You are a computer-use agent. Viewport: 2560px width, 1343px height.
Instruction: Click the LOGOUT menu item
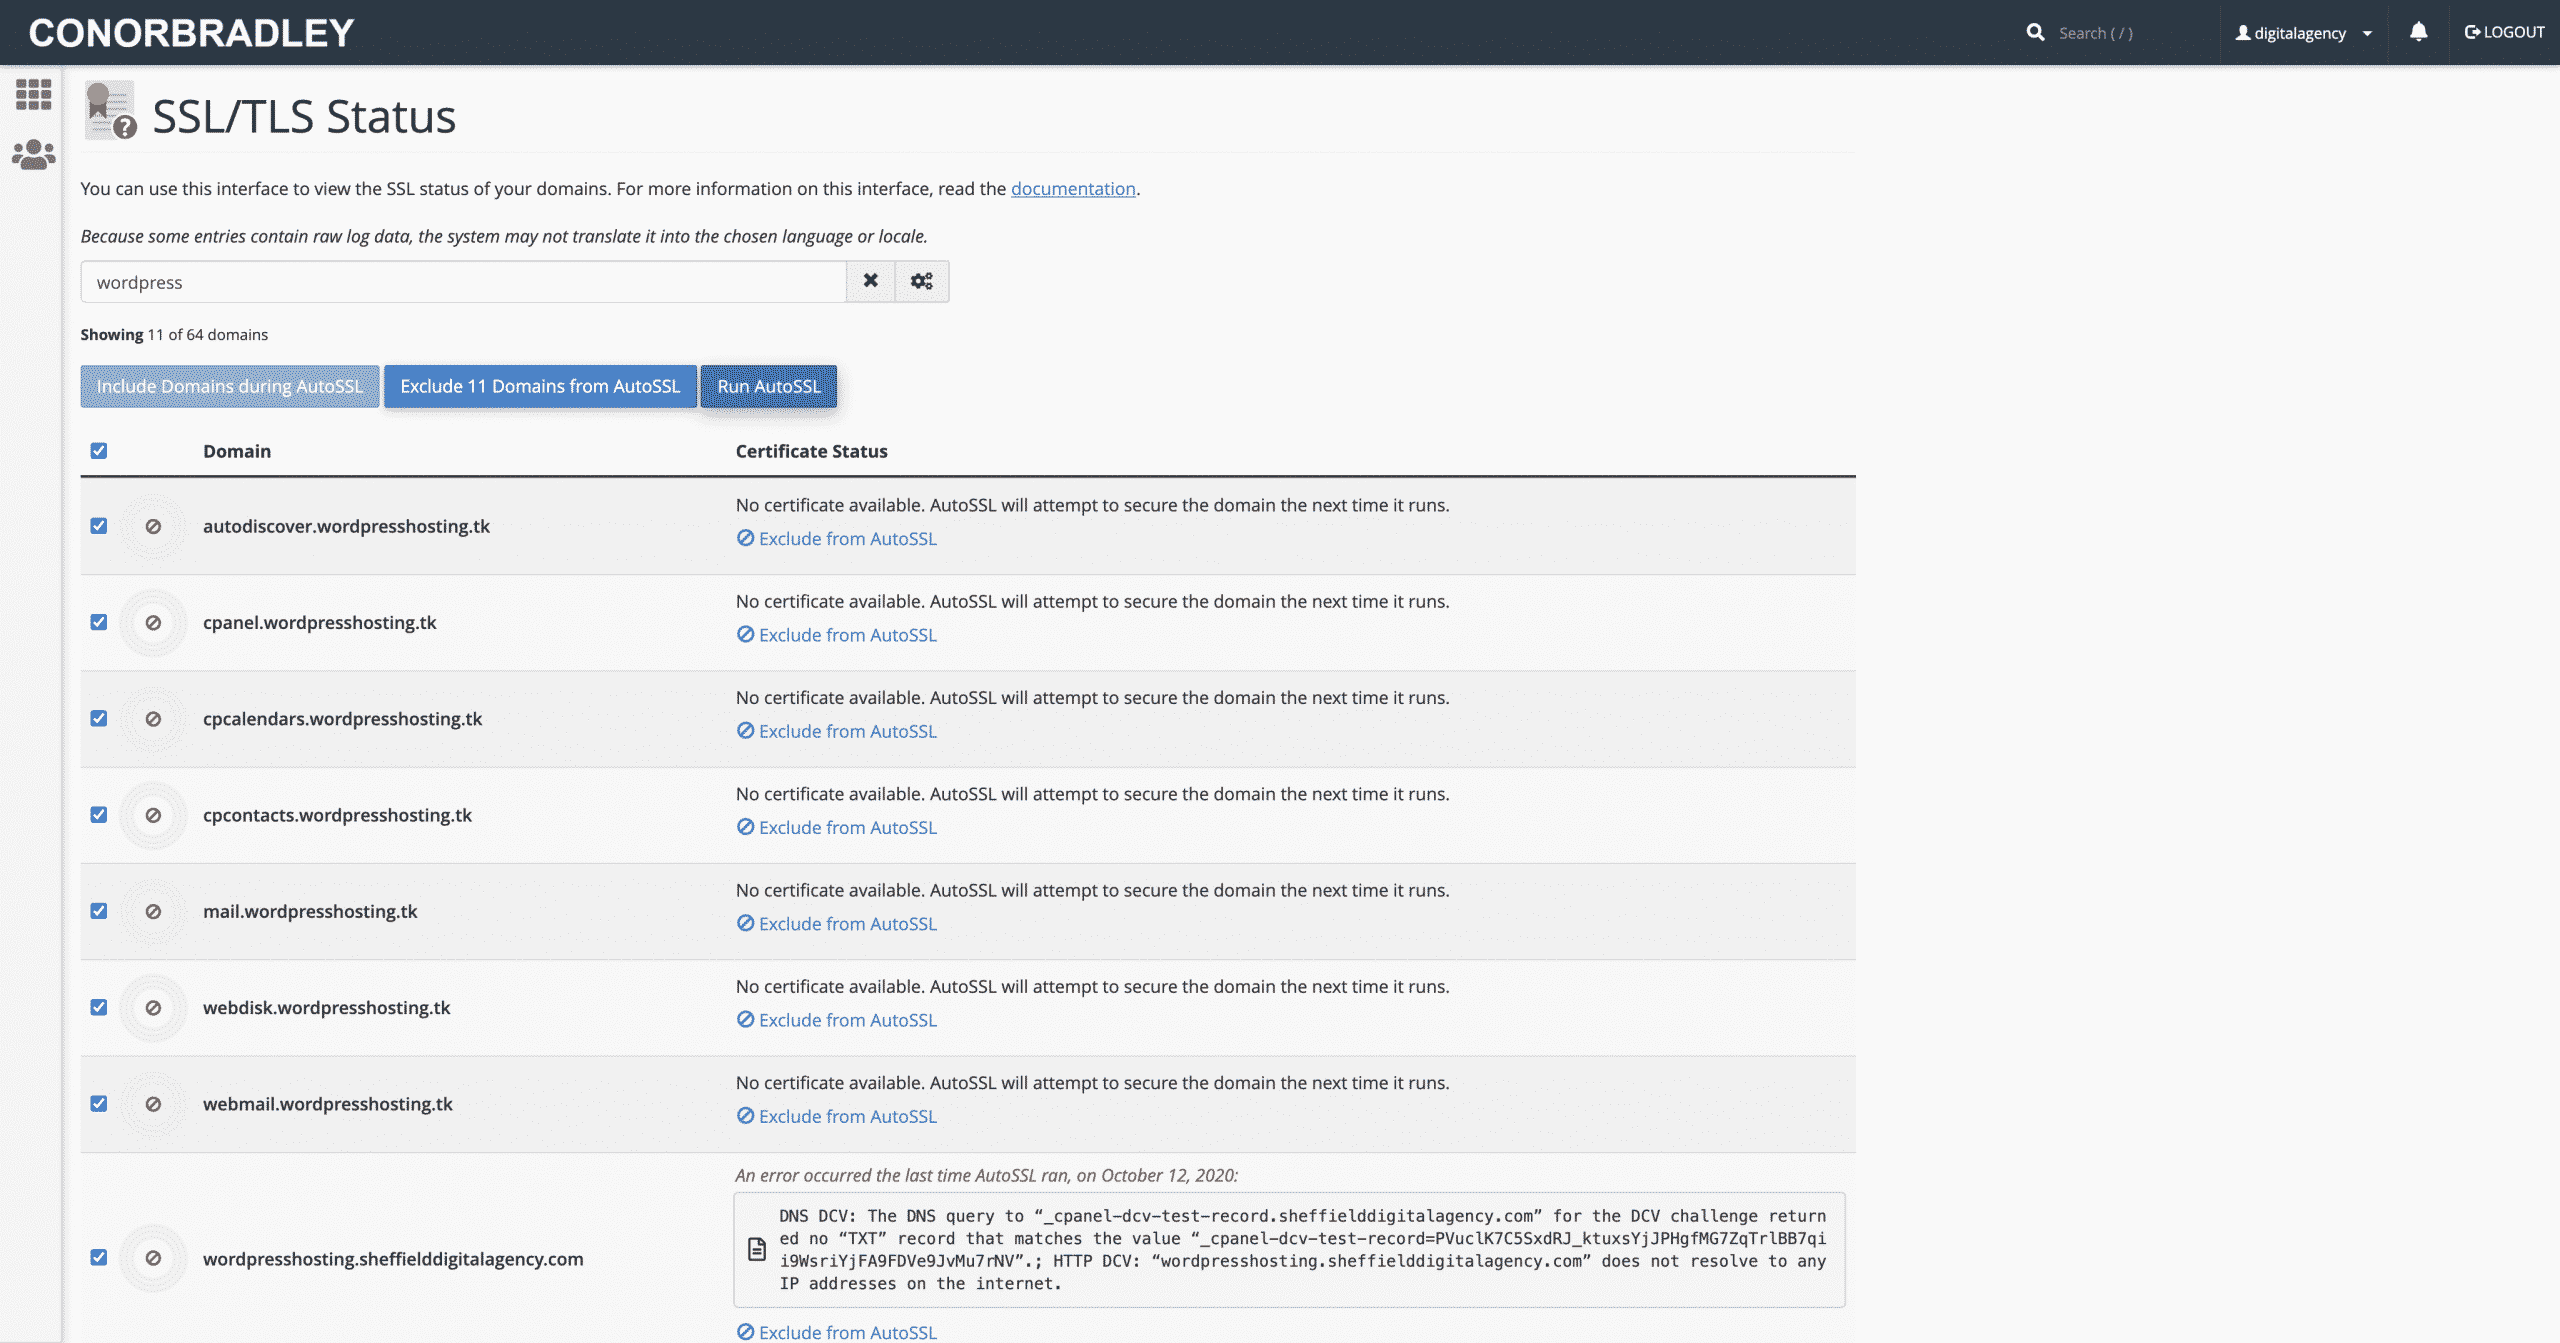coord(2504,32)
